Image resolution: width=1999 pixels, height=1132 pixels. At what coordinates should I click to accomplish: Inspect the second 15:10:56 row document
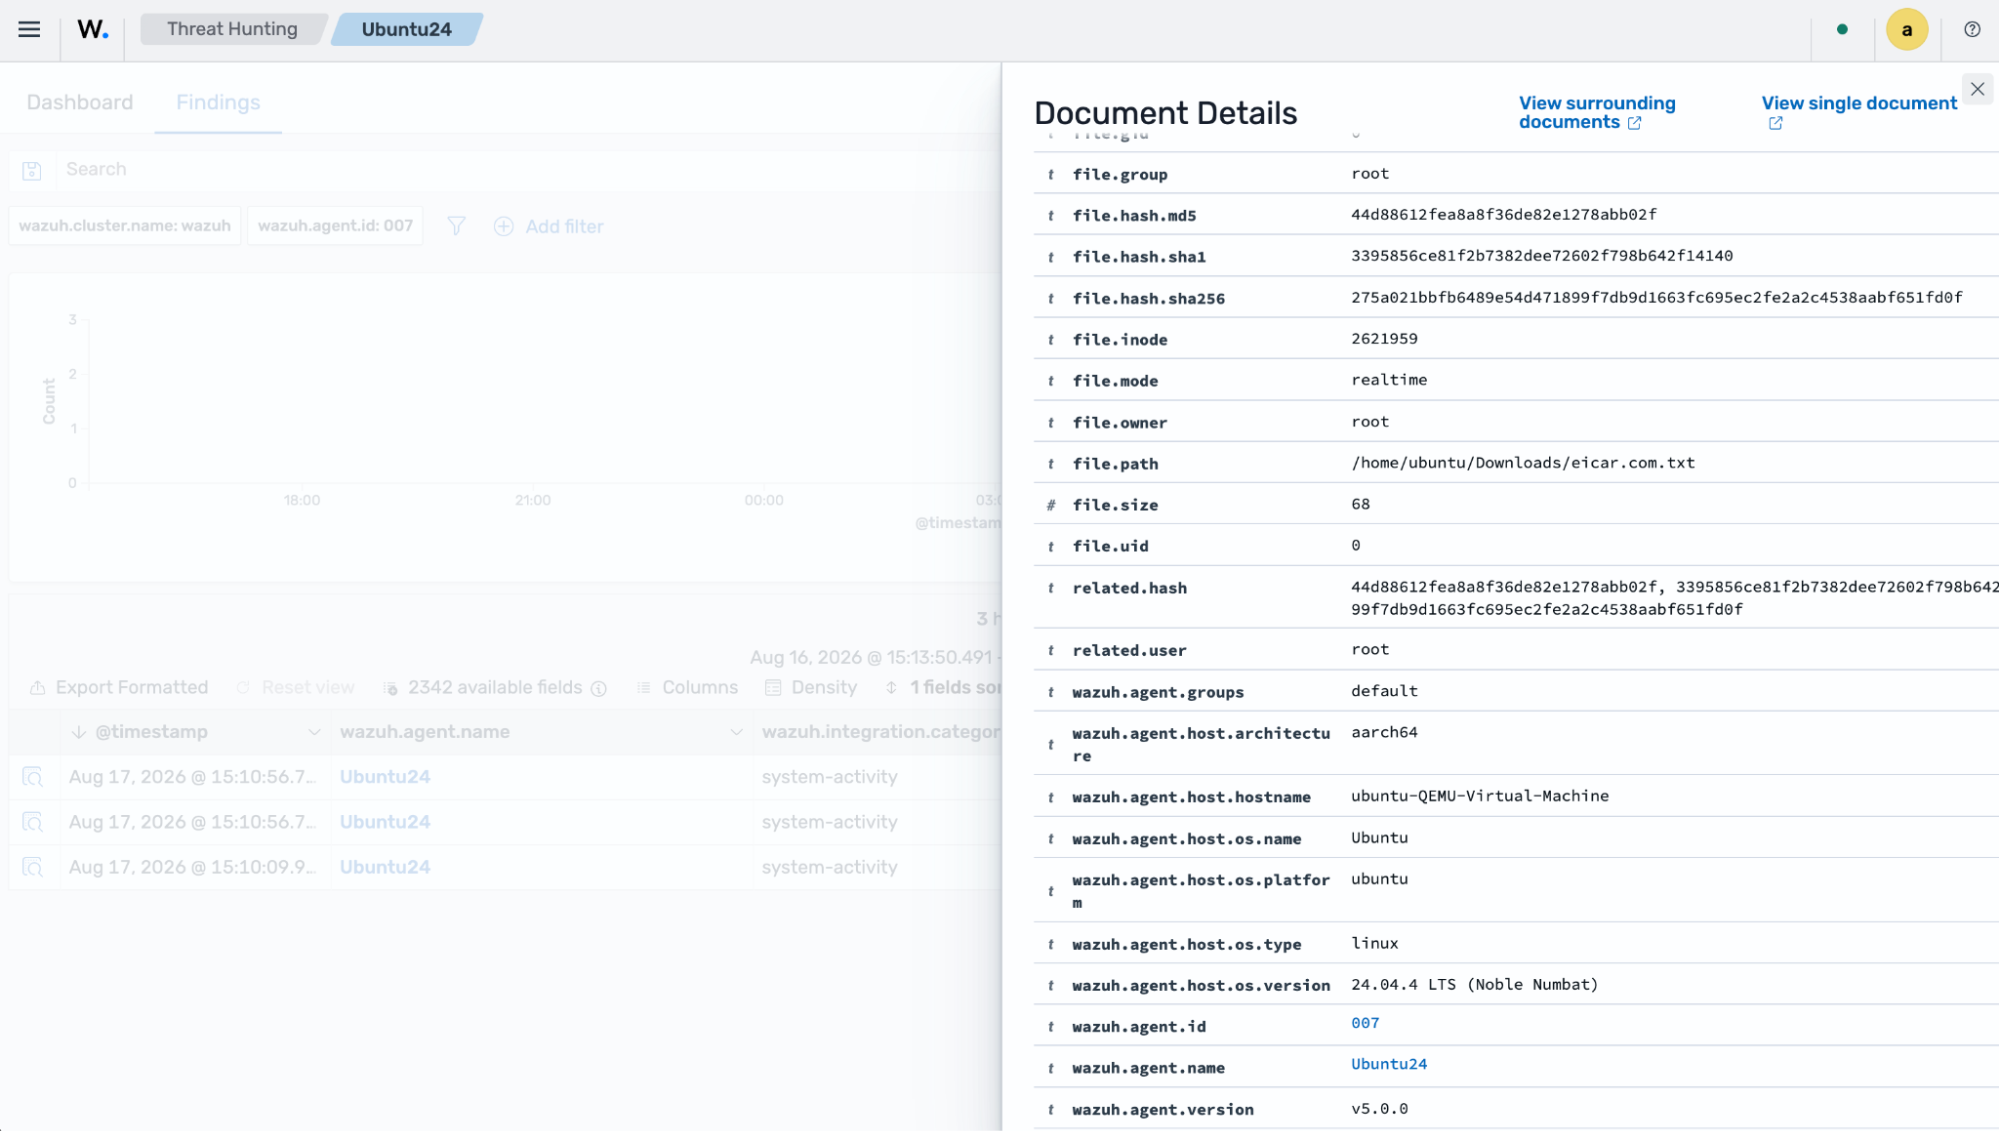33,822
